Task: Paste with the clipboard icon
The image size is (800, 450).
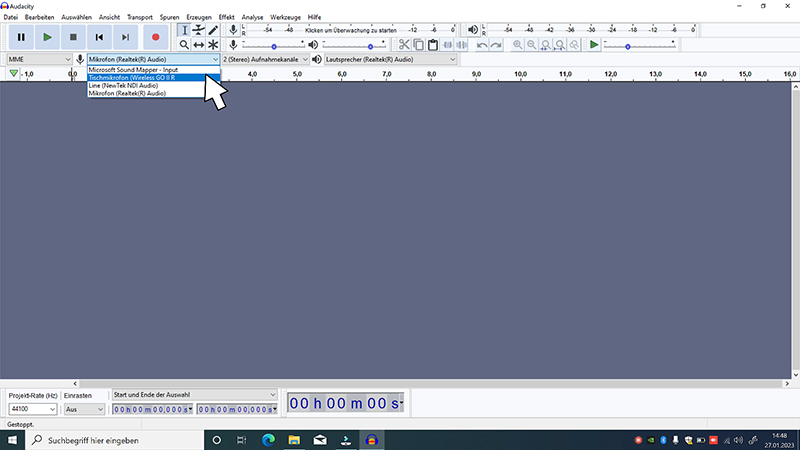Action: [x=433, y=45]
